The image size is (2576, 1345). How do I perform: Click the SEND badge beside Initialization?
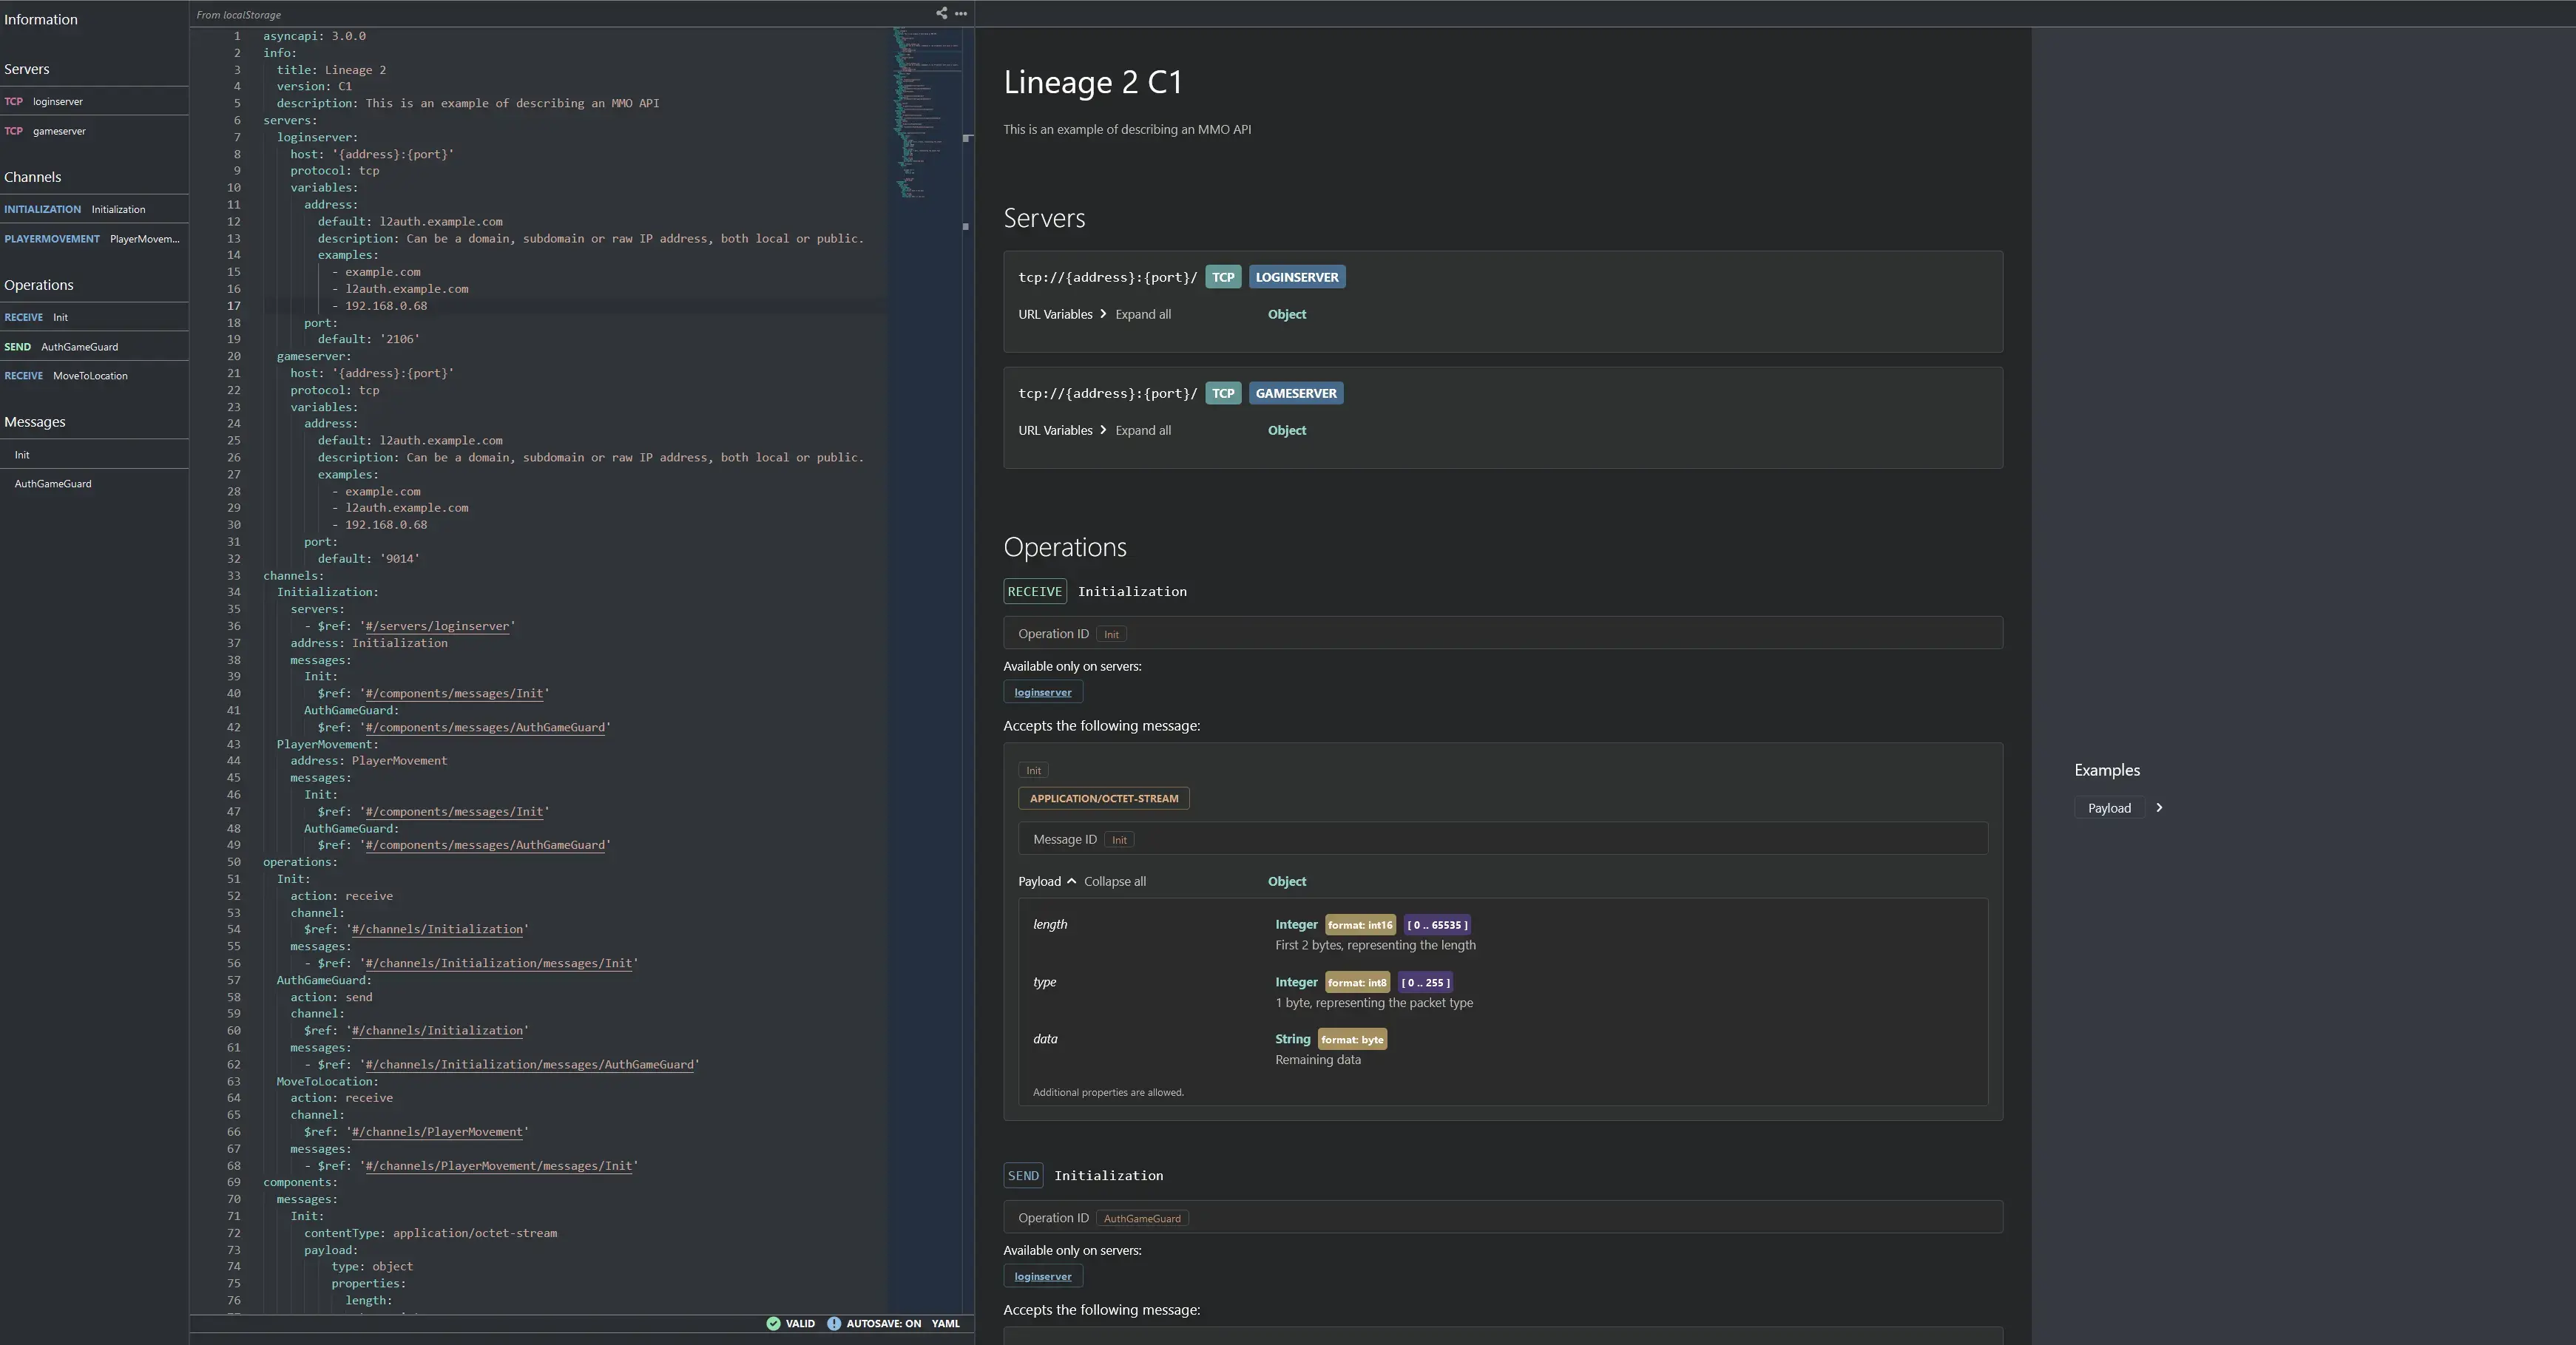pyautogui.click(x=1023, y=1175)
